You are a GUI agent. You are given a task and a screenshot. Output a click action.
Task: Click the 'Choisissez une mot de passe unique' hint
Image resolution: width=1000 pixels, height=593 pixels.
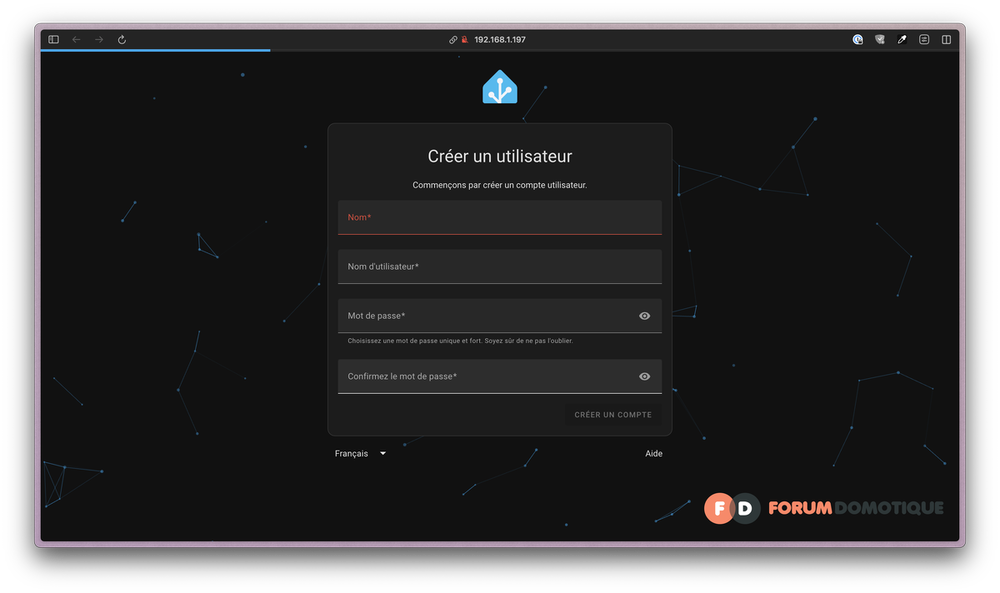pyautogui.click(x=460, y=340)
